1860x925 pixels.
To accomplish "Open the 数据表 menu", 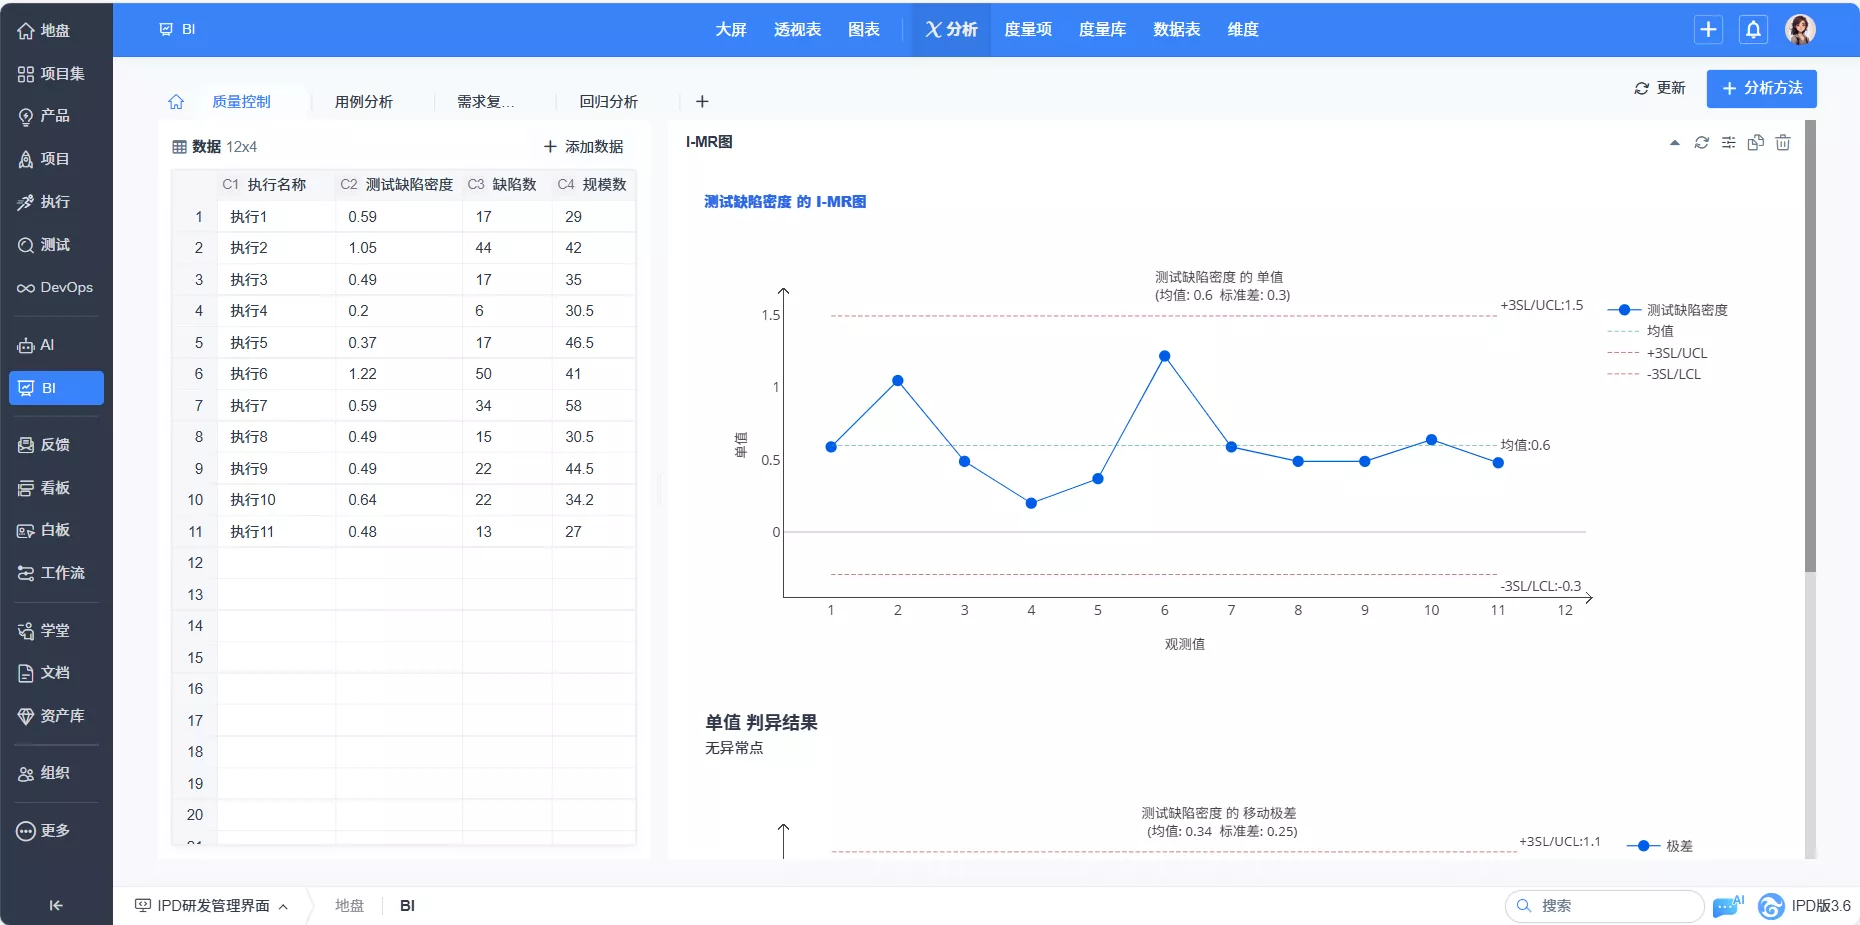I will tap(1176, 30).
